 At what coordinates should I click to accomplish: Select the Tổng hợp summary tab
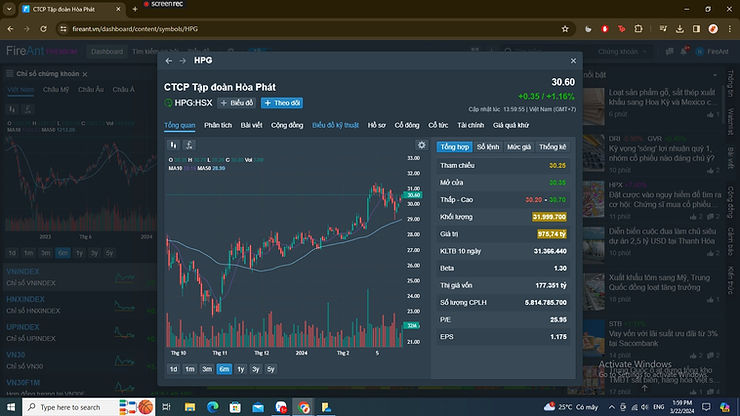tap(454, 147)
